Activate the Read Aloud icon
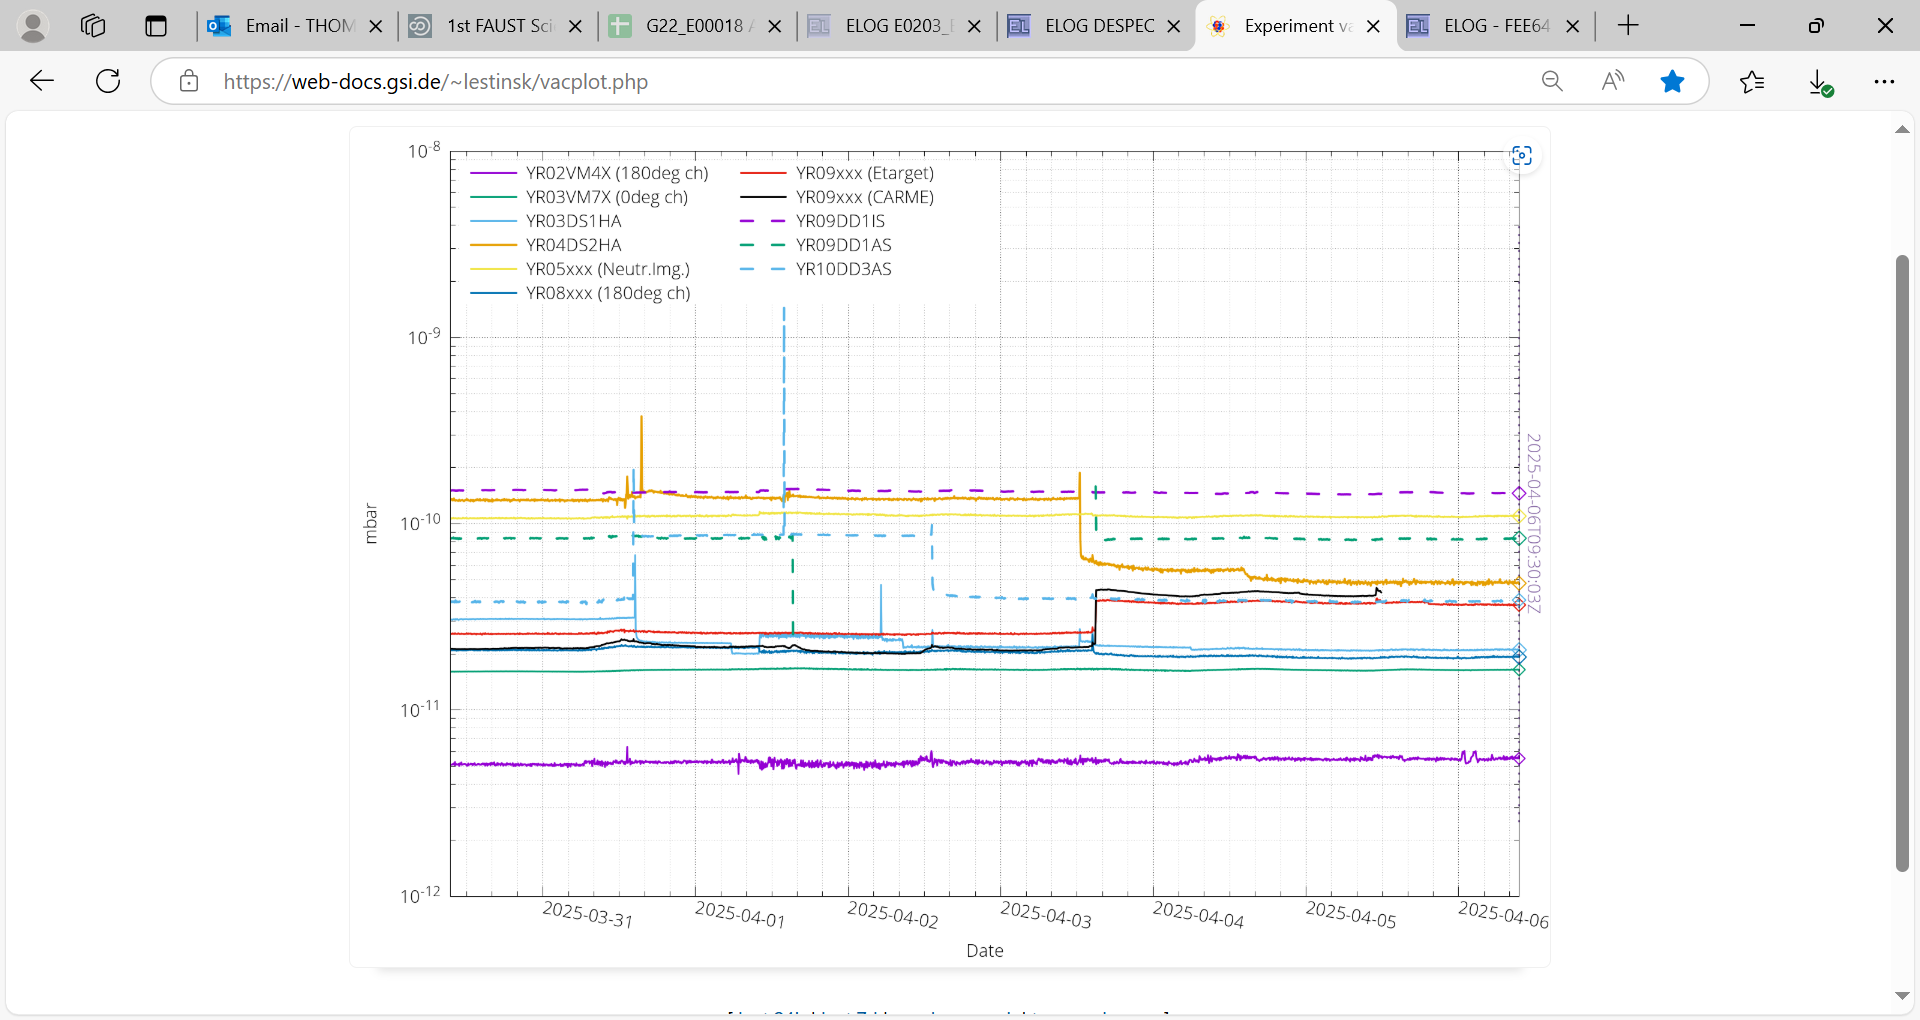Screen dimensions: 1920x1020 1612,81
